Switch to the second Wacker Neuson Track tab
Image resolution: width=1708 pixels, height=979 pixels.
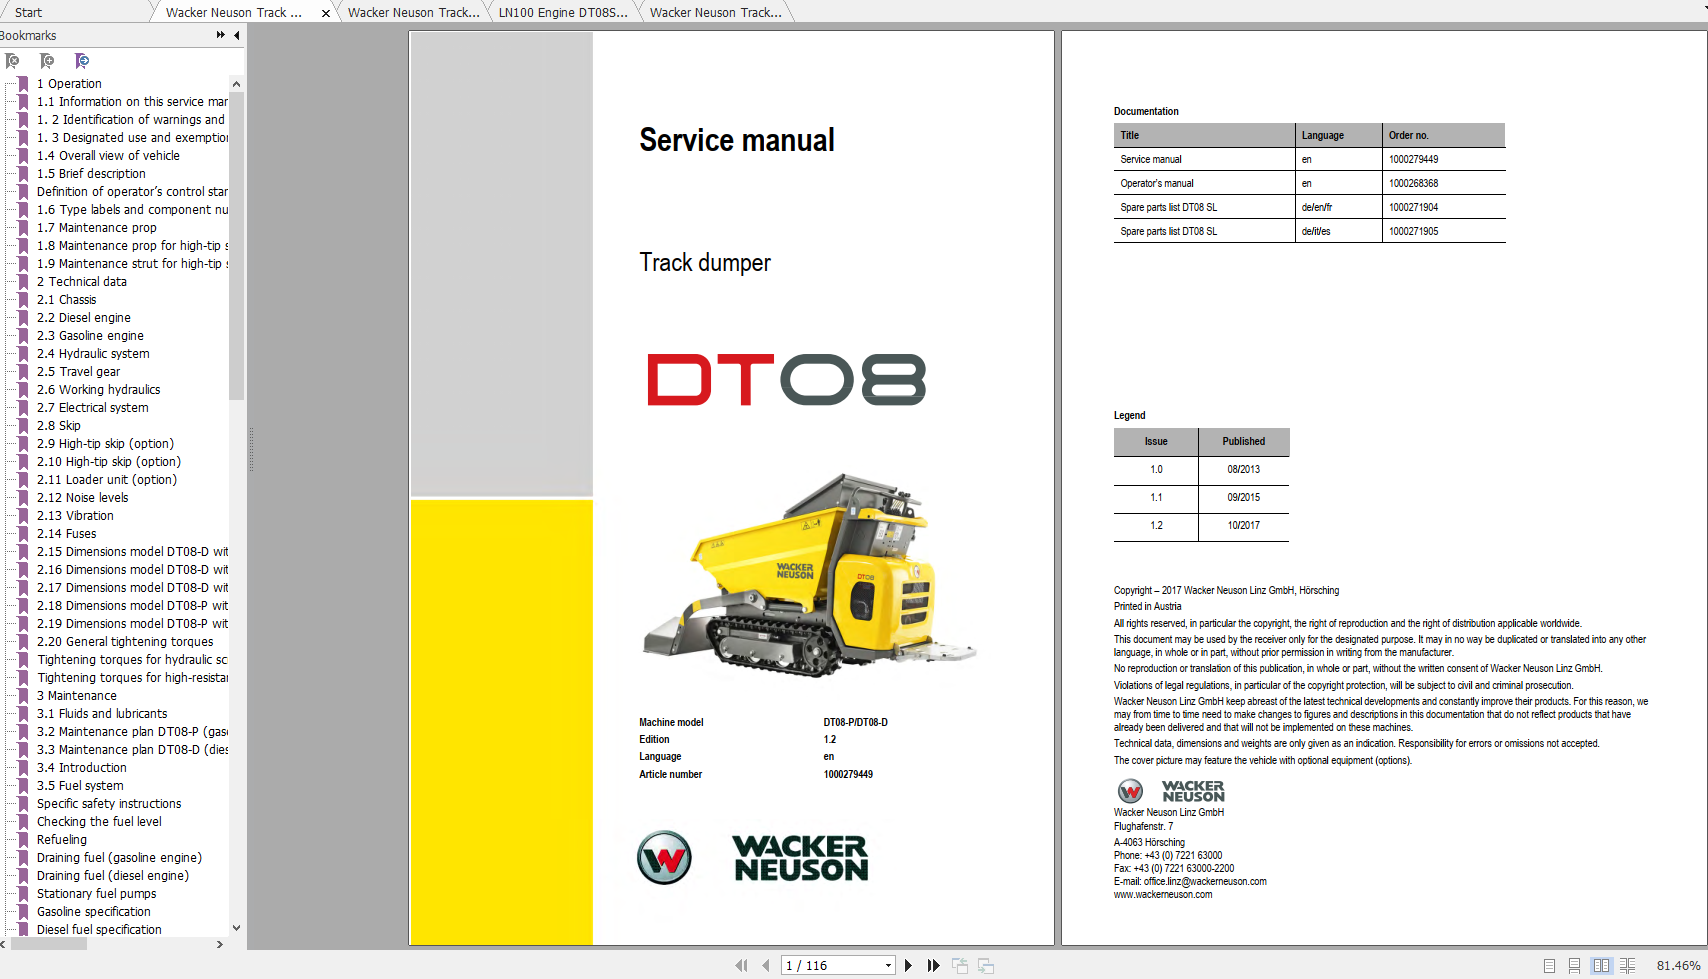414,13
